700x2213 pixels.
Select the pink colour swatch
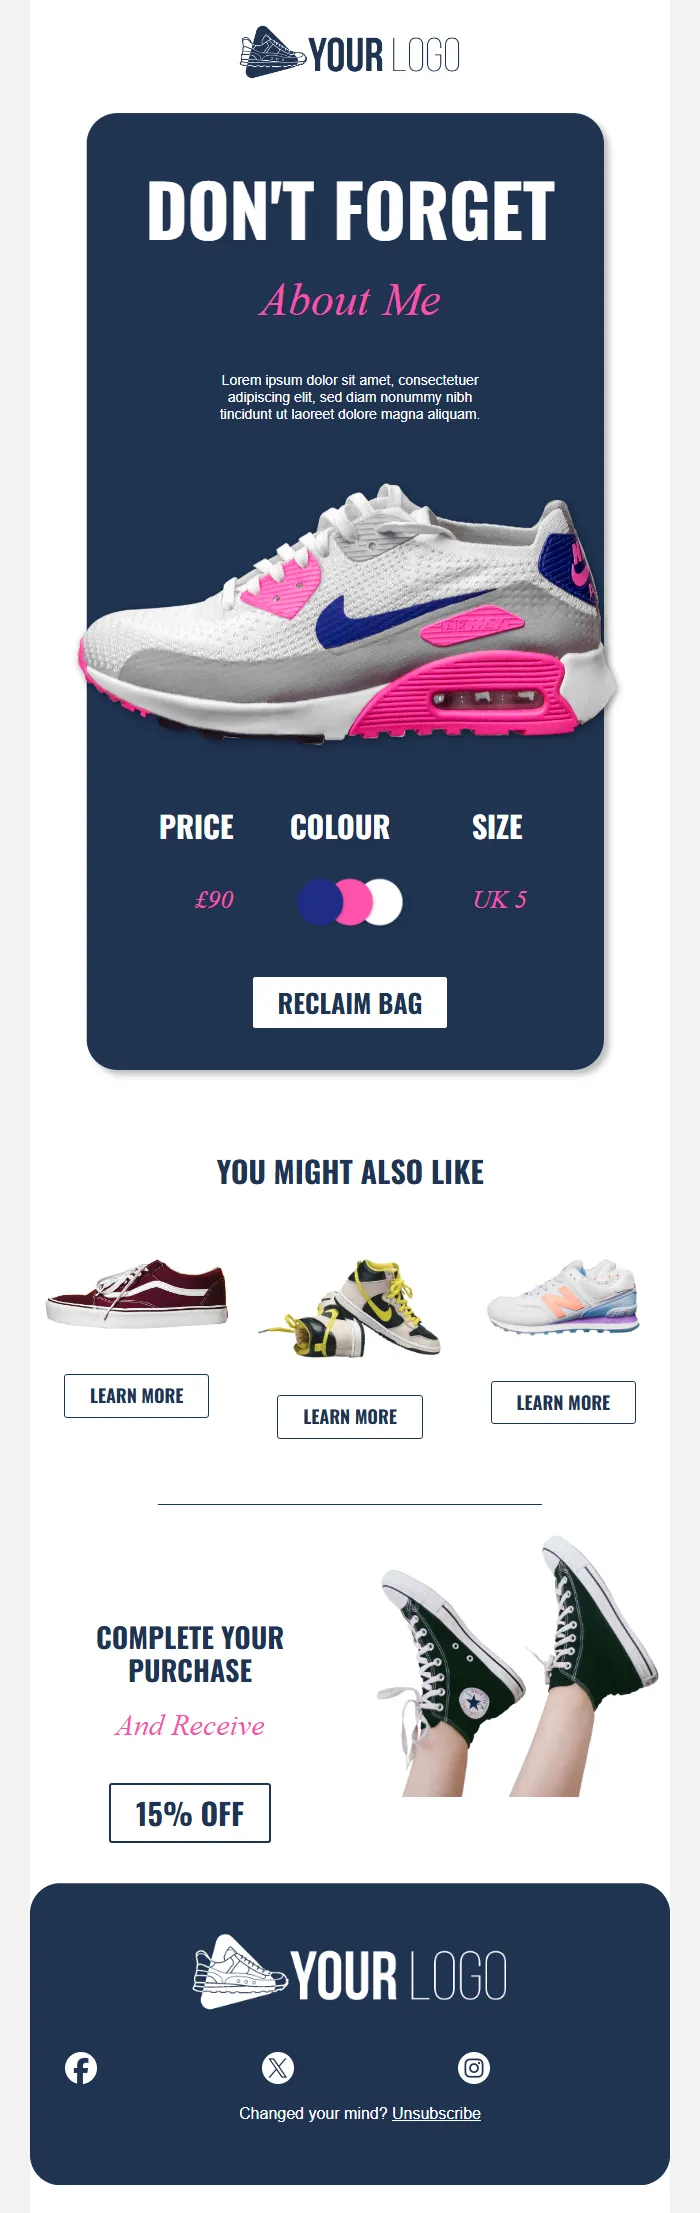point(352,901)
